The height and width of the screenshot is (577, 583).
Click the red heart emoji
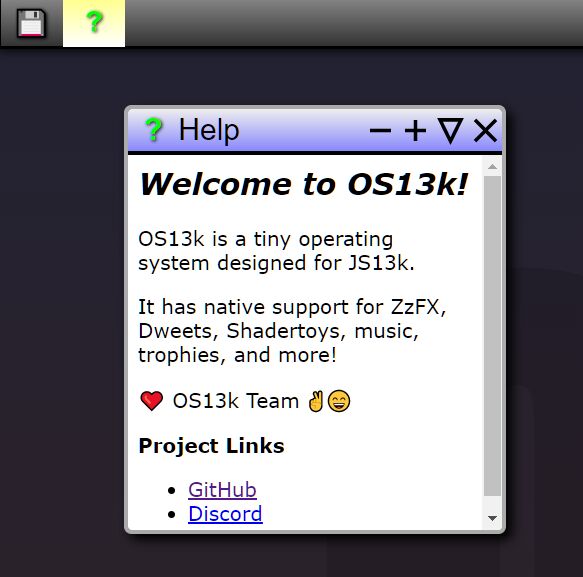(x=151, y=401)
